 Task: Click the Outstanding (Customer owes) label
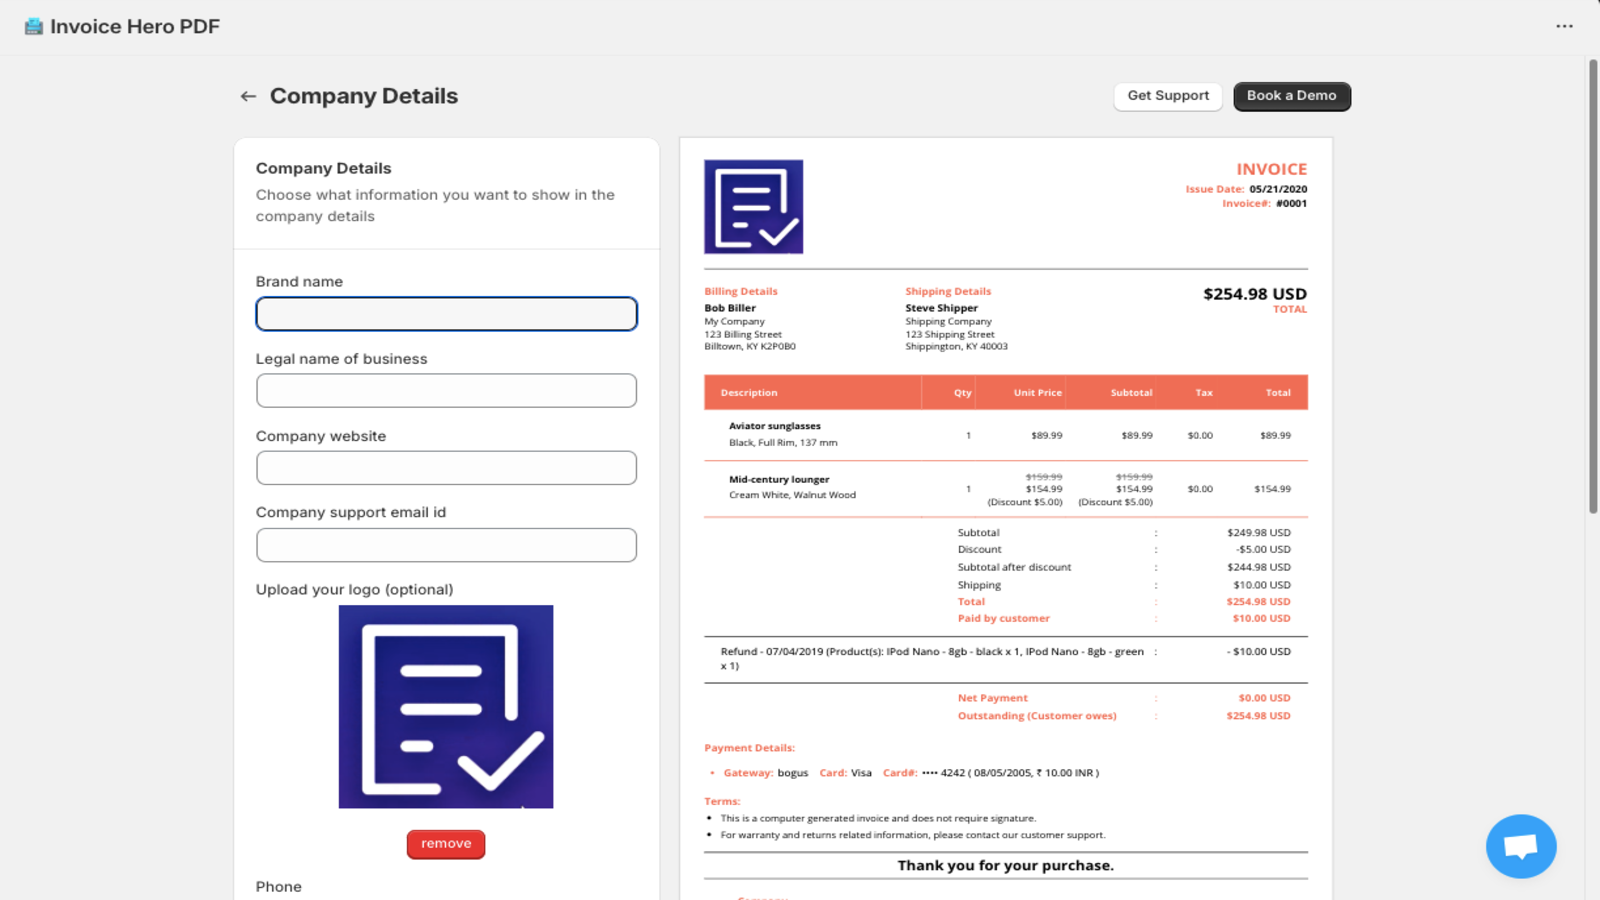(x=1037, y=716)
